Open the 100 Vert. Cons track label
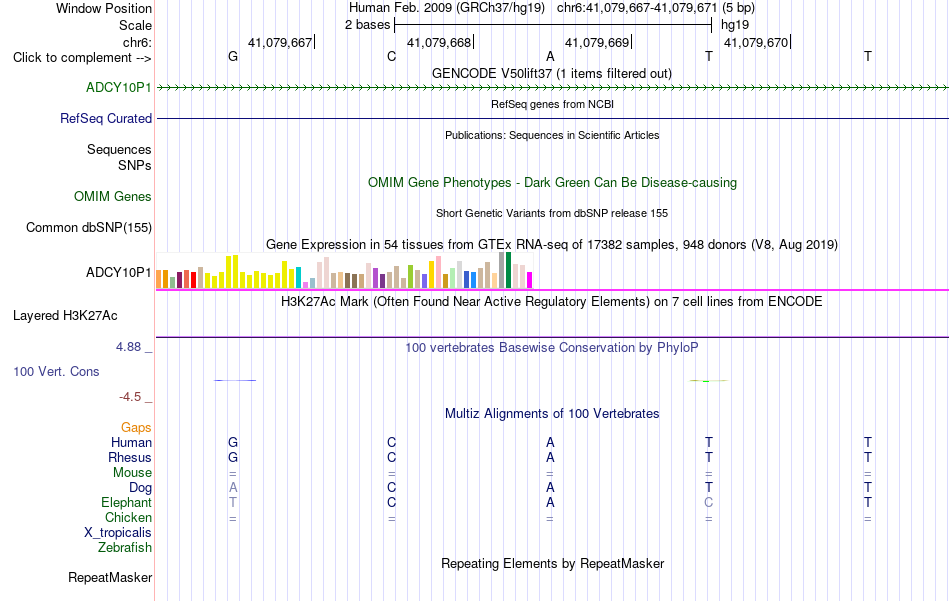950x601 pixels. click(x=56, y=371)
